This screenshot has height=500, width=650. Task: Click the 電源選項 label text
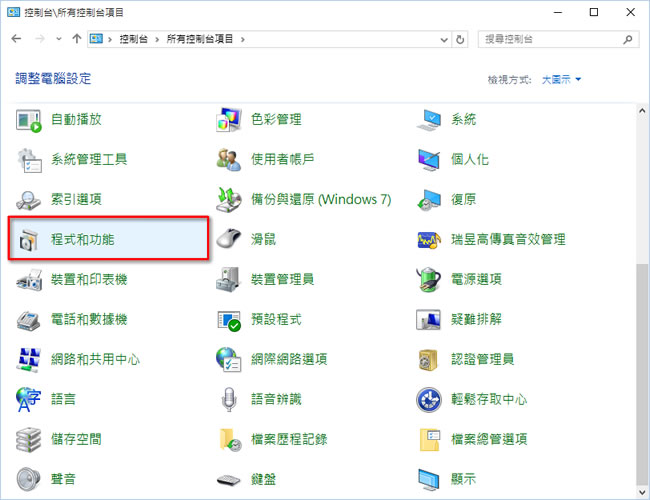476,279
